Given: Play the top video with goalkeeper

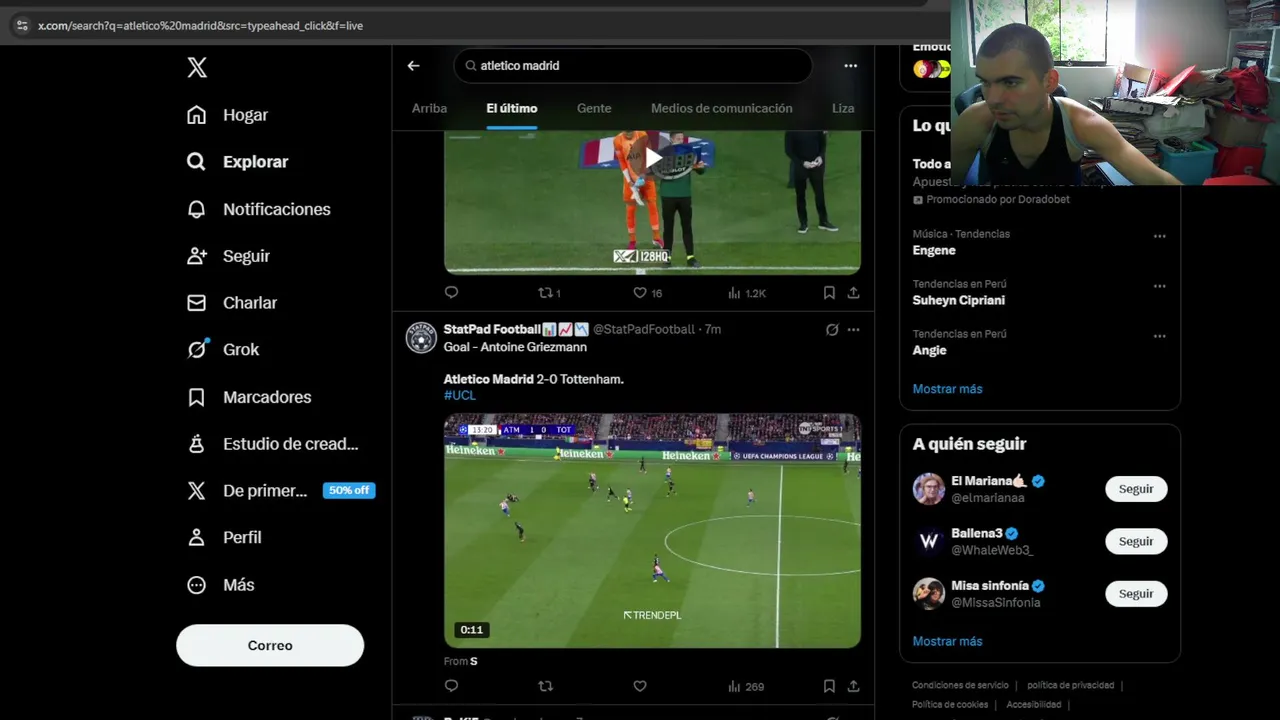Looking at the screenshot, I should (653, 158).
